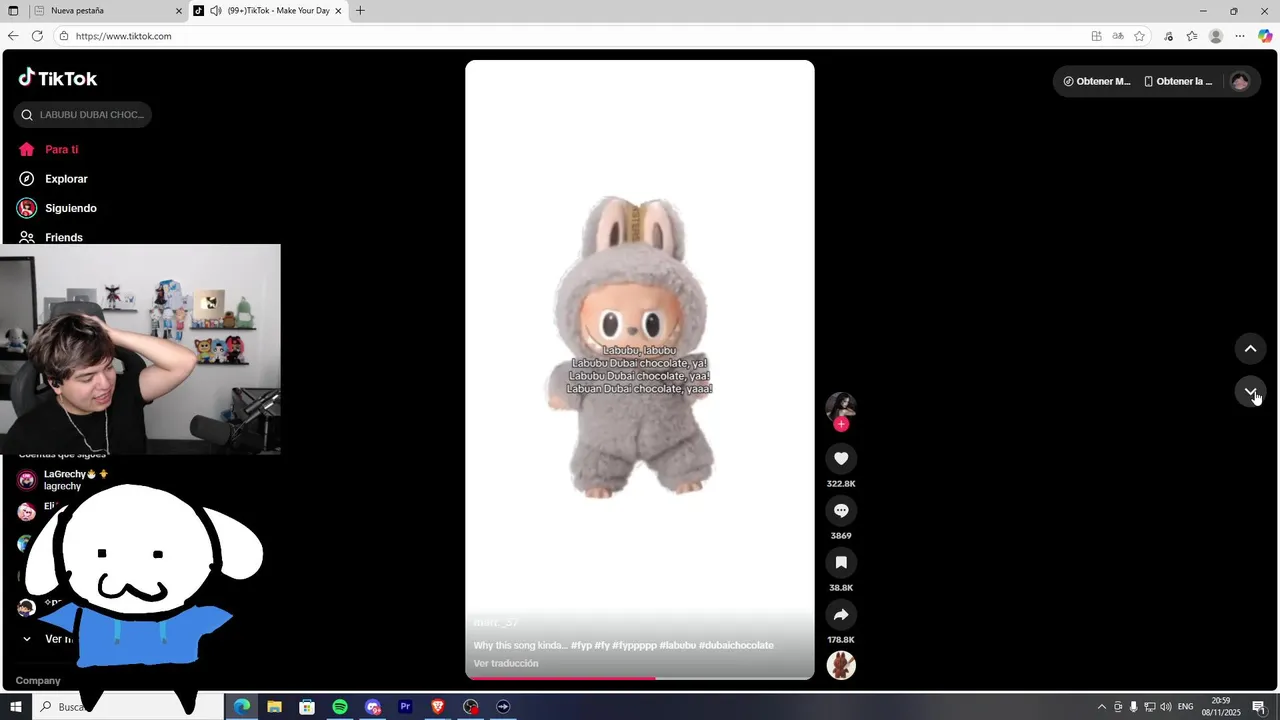The image size is (1280, 720).
Task: Click Ver traducción under the caption
Action: (x=506, y=663)
